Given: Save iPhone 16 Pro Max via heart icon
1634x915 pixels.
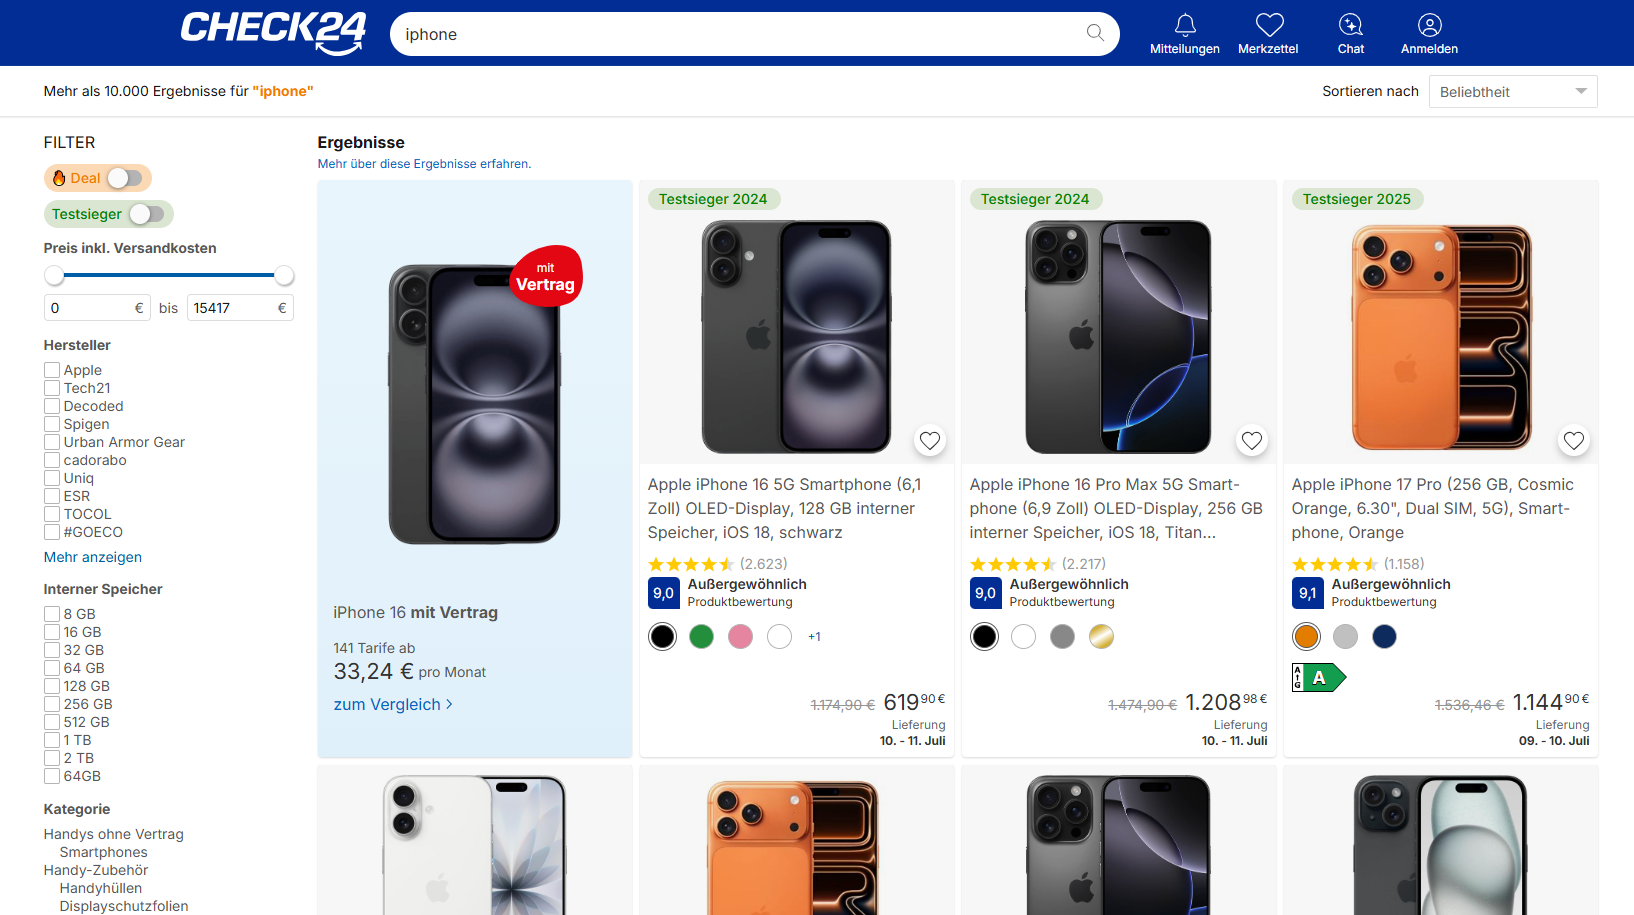Looking at the screenshot, I should tap(1252, 440).
